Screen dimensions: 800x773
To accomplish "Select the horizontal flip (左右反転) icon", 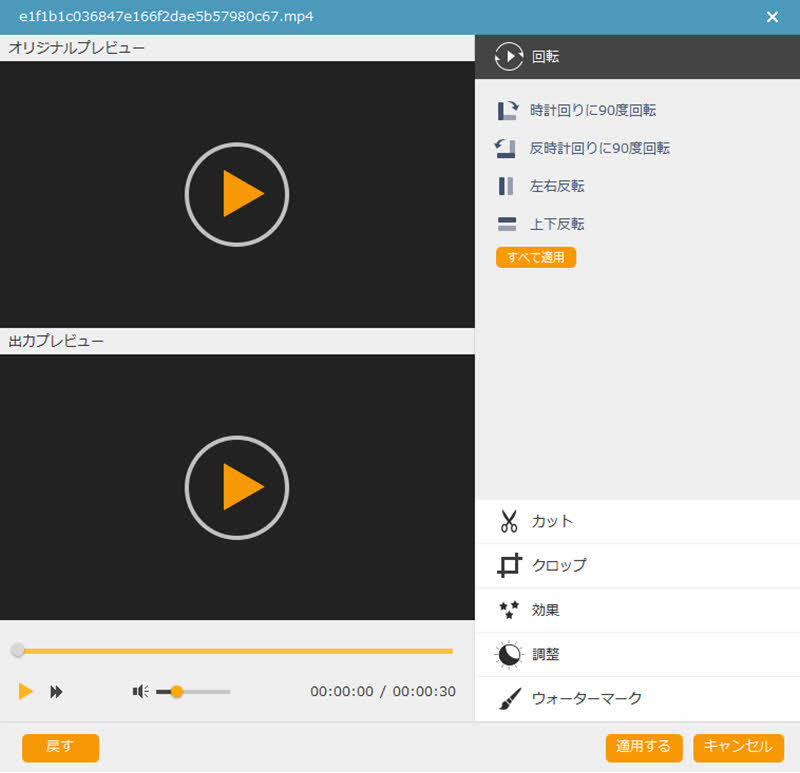I will [x=506, y=186].
